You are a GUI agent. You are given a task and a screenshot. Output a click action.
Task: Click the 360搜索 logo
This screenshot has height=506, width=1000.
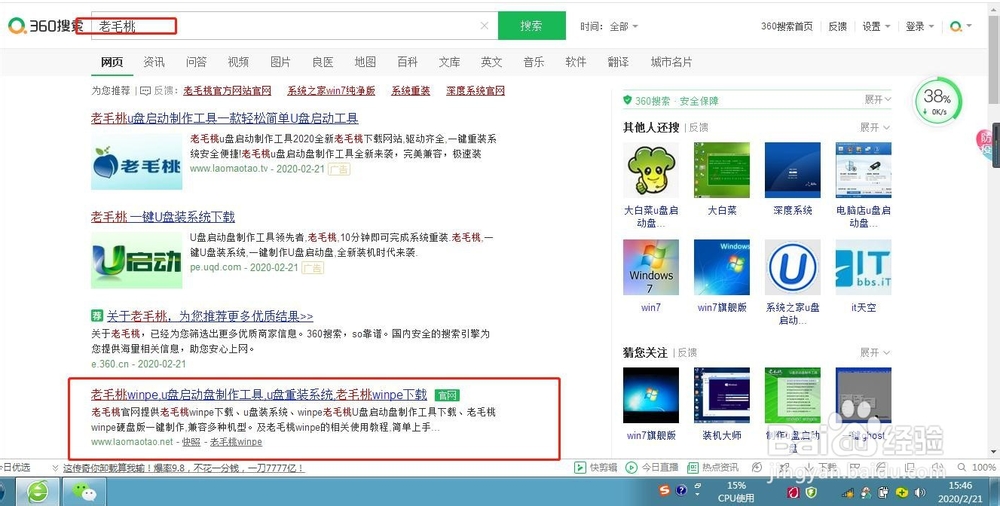pos(45,26)
